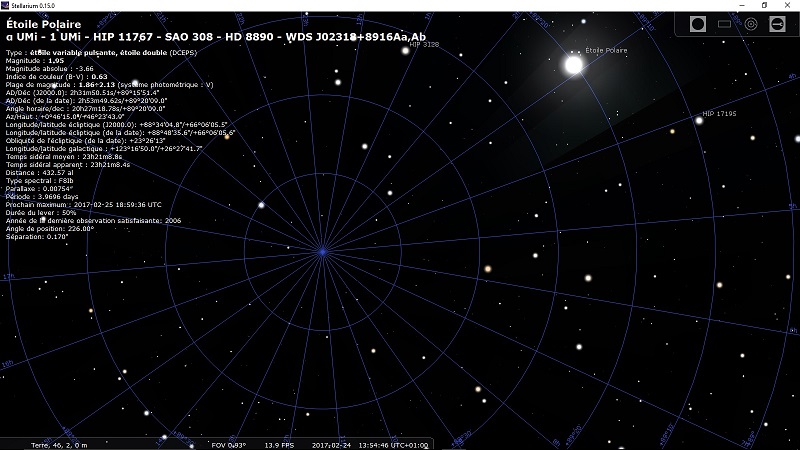Select the orange star right of grid center
The image size is (800, 450).
pyautogui.click(x=488, y=268)
